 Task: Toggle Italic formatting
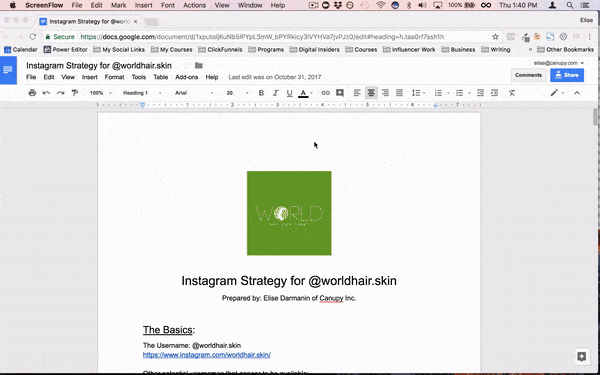coord(275,93)
